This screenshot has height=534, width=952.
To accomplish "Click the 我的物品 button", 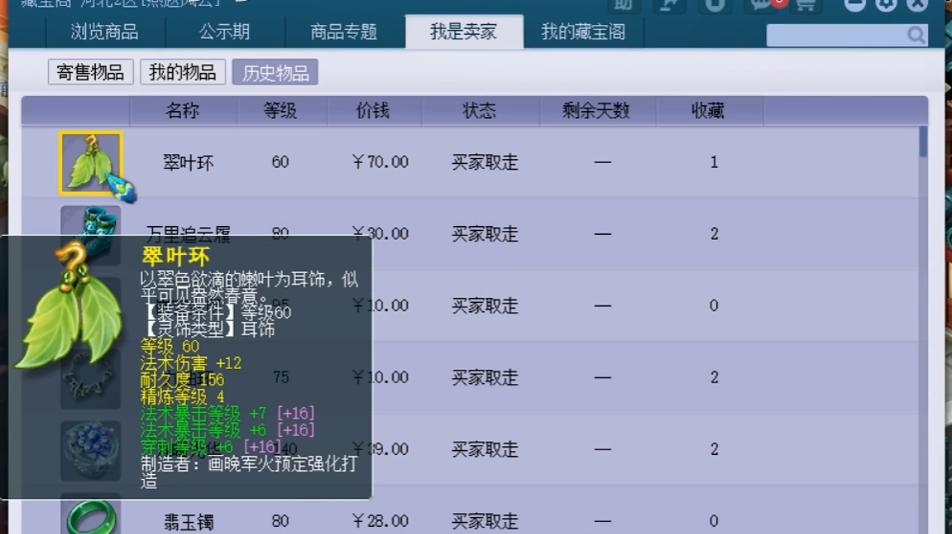I will 183,72.
